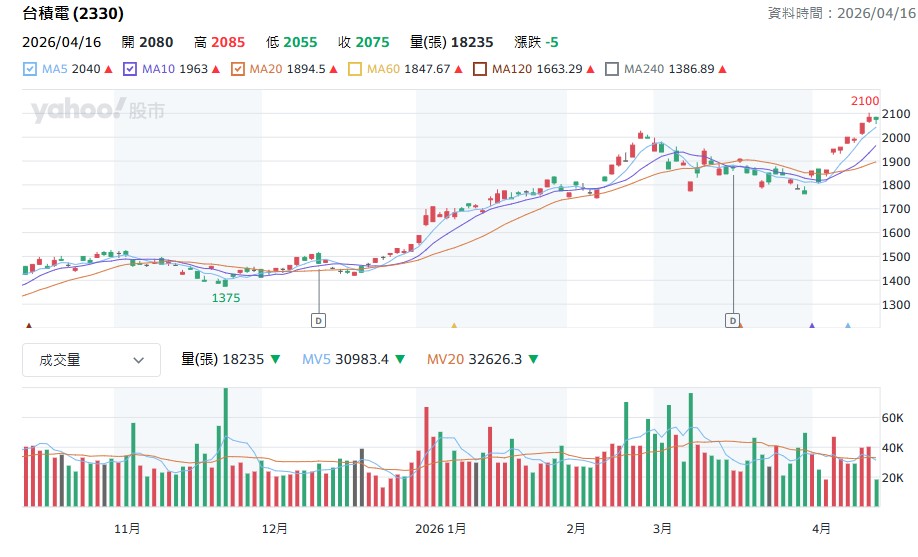Click the purple triangle marker near April
Image resolution: width=918 pixels, height=557 pixels.
[x=811, y=325]
